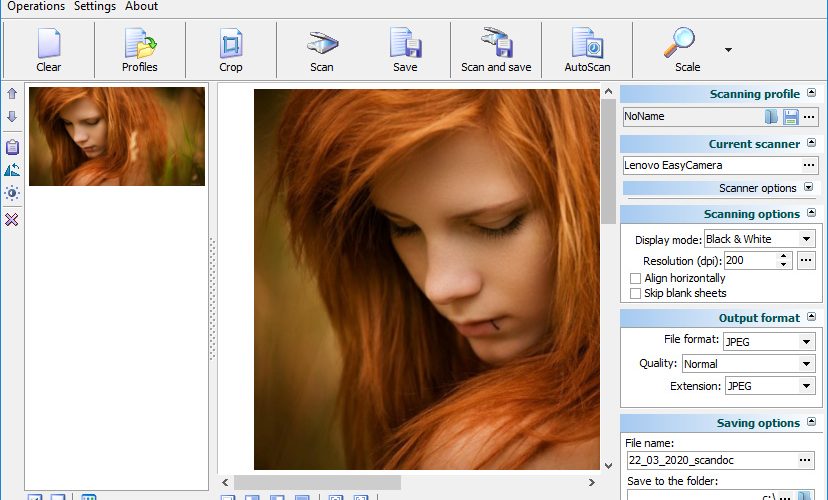This screenshot has width=828, height=500.
Task: Click the Scan and save icon
Action: 496,50
